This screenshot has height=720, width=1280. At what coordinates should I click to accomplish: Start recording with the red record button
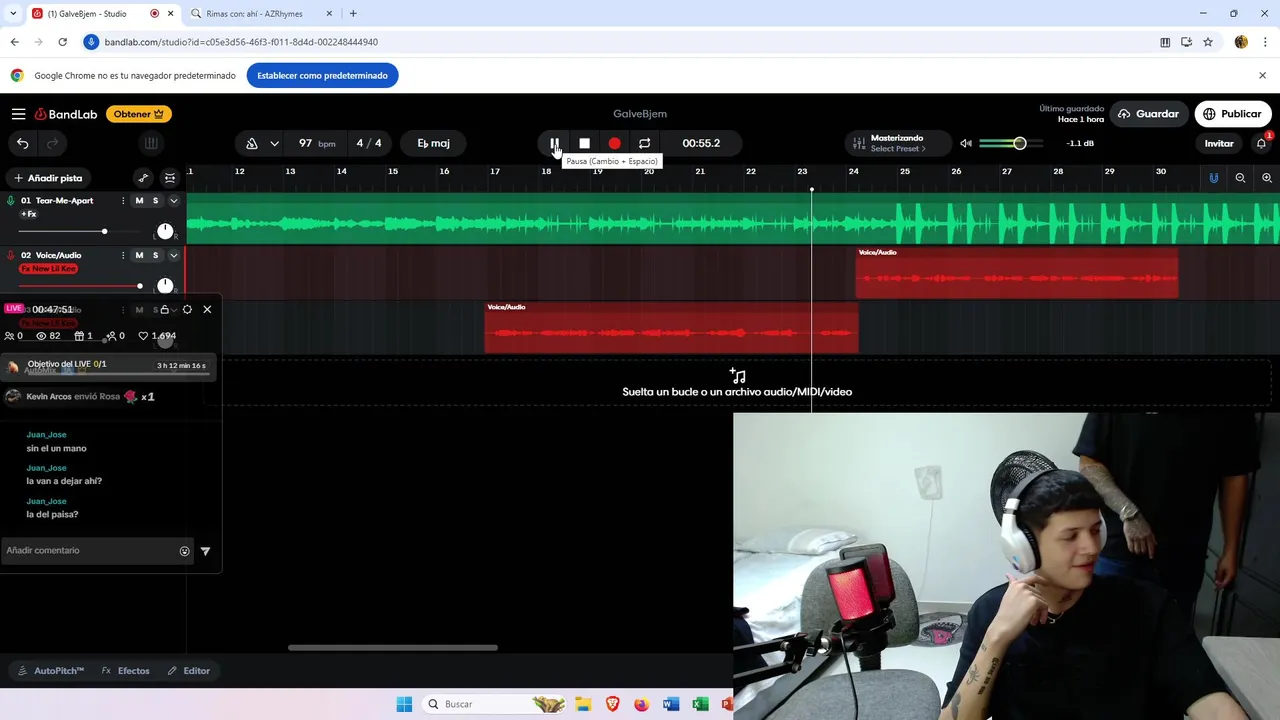[614, 143]
